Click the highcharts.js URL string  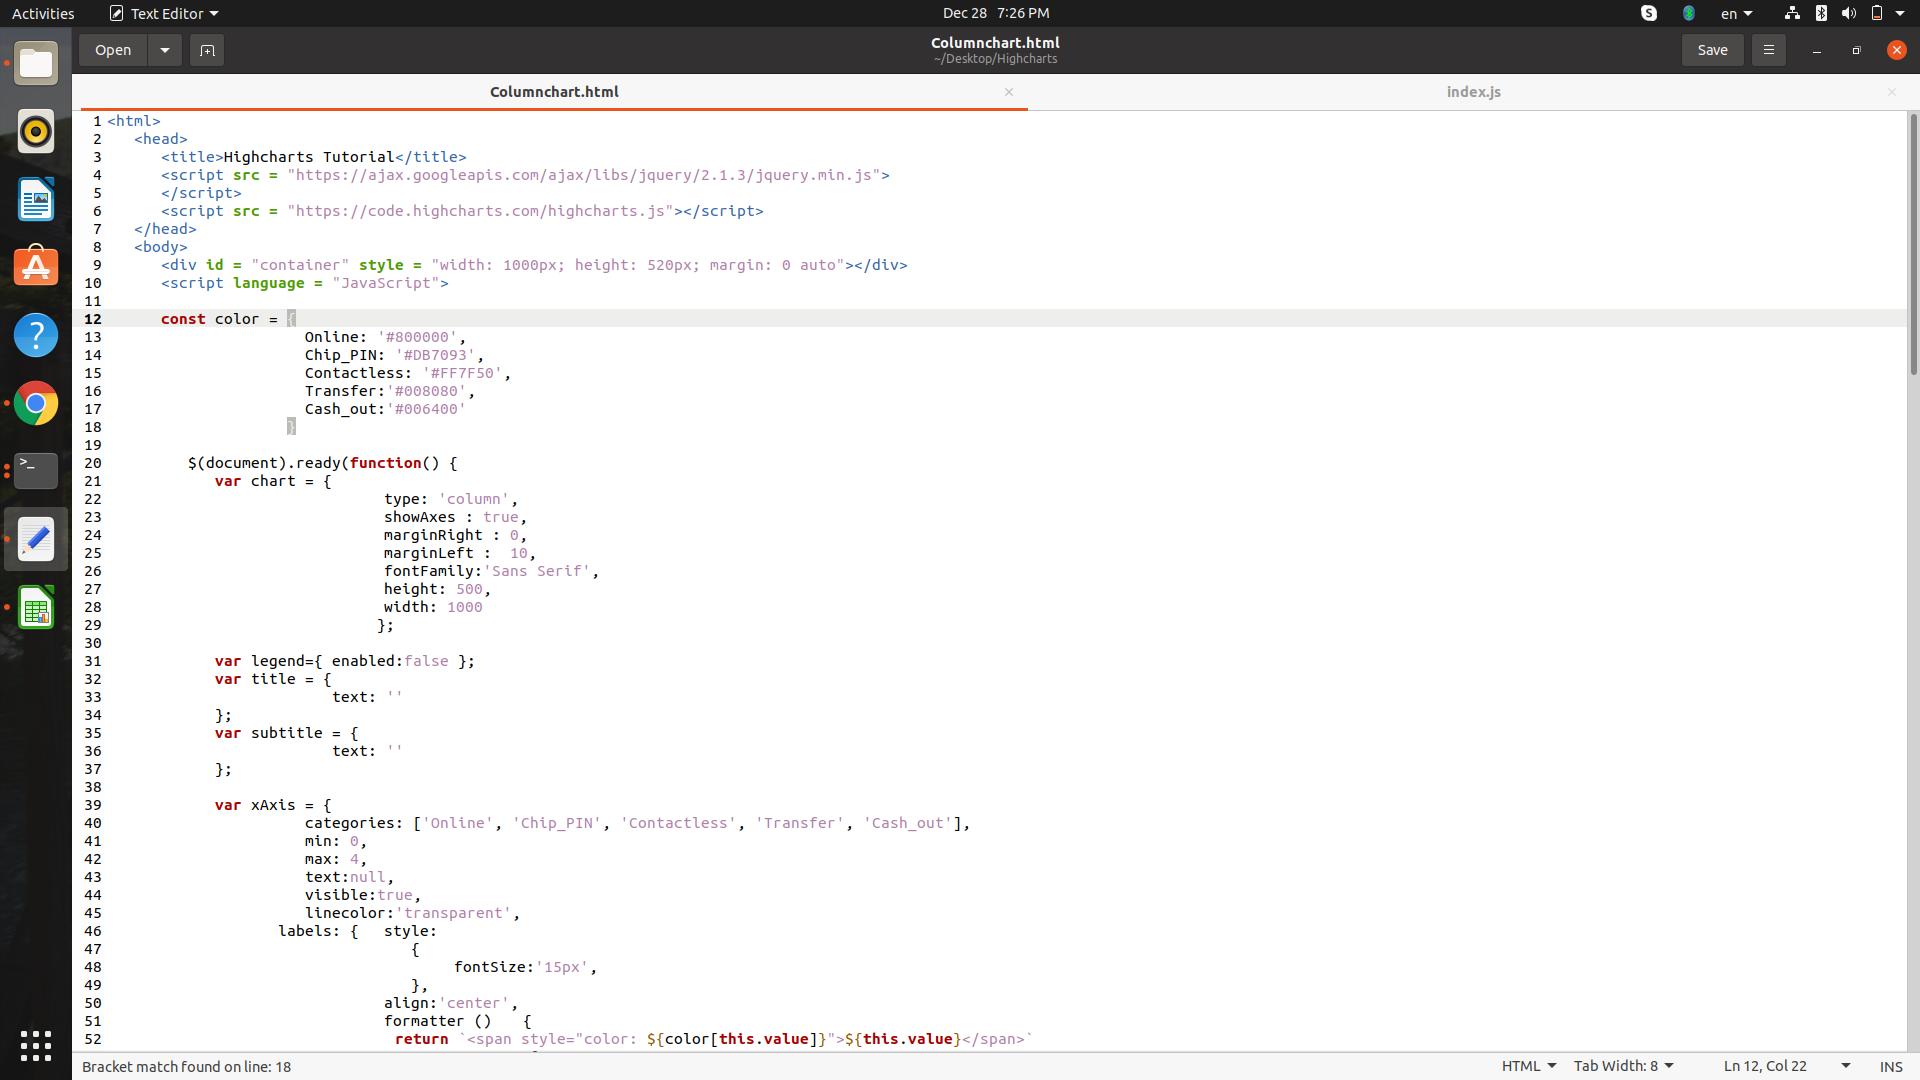[480, 211]
